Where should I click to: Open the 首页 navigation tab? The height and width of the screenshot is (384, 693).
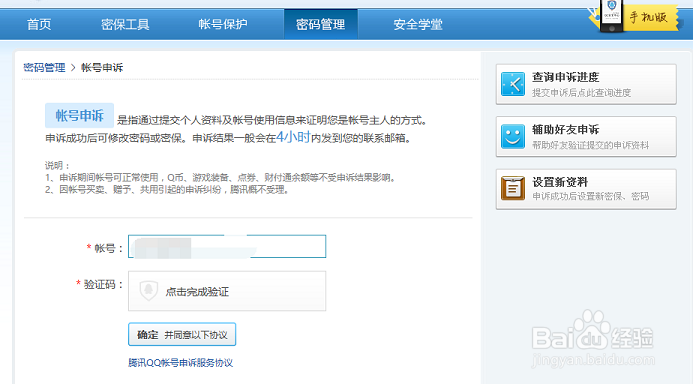[39, 24]
